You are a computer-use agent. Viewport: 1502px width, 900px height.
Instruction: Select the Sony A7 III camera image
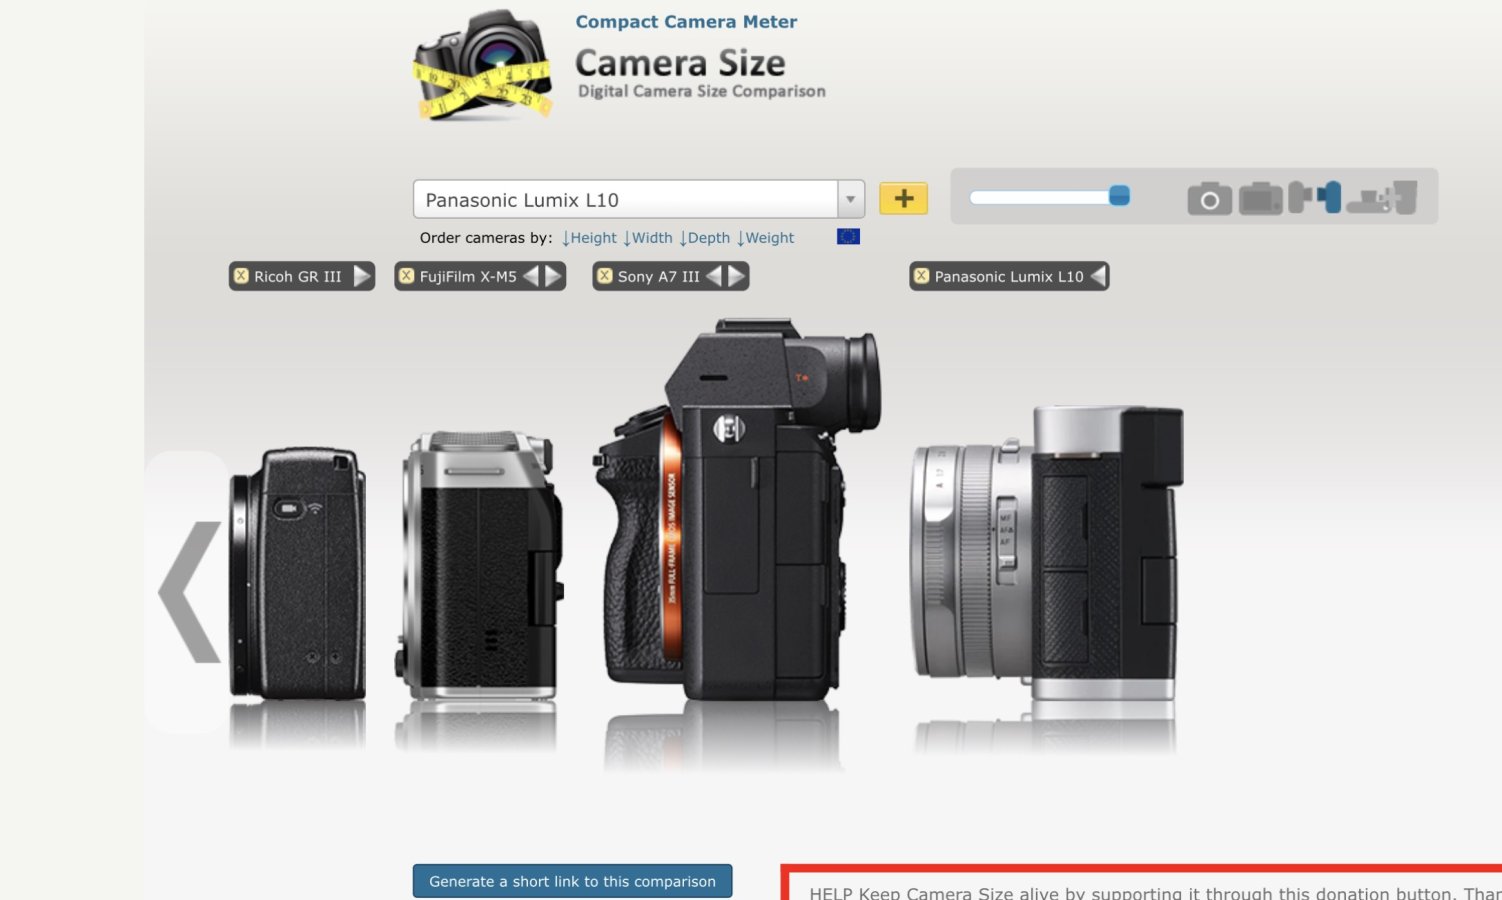(737, 510)
